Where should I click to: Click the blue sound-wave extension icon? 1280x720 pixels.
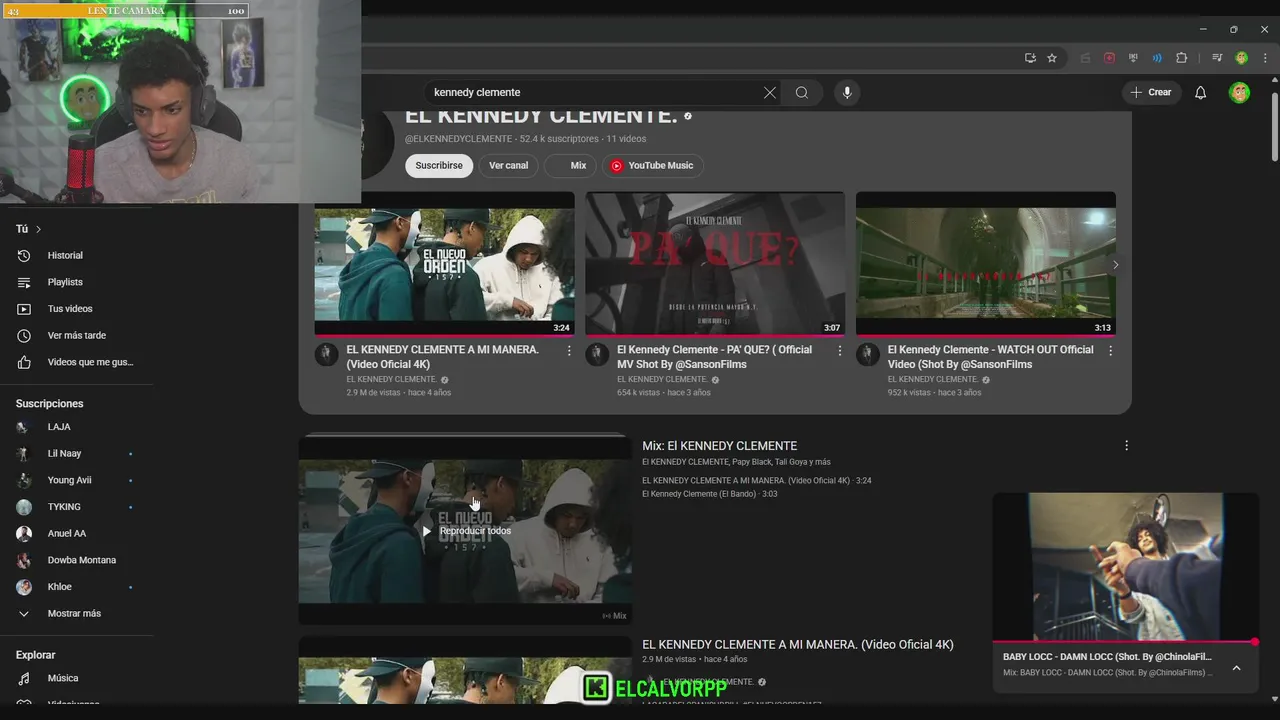pos(1157,58)
